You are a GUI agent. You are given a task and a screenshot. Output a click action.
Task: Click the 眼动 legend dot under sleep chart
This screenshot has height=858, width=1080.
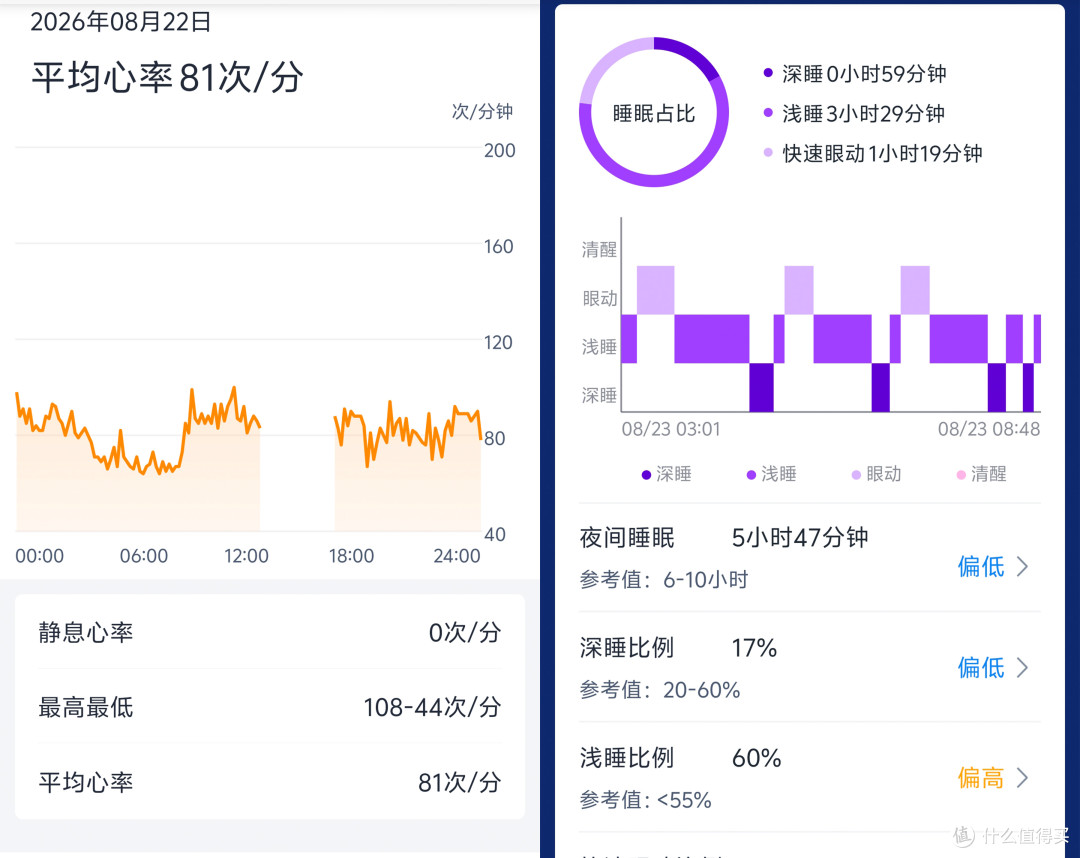coord(856,474)
